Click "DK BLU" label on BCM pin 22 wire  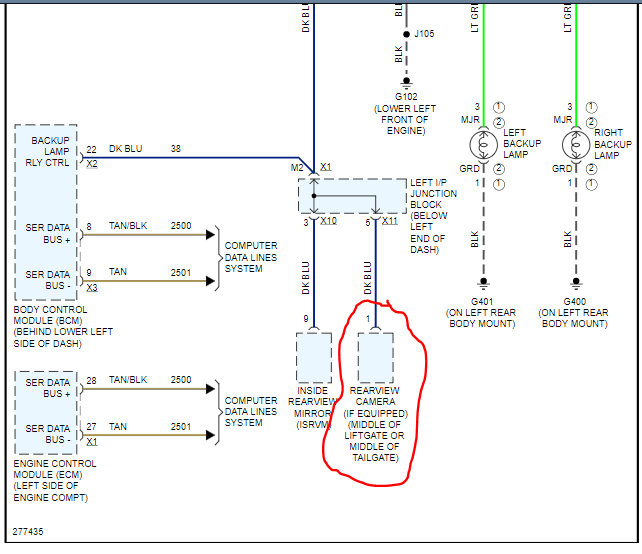pos(125,149)
